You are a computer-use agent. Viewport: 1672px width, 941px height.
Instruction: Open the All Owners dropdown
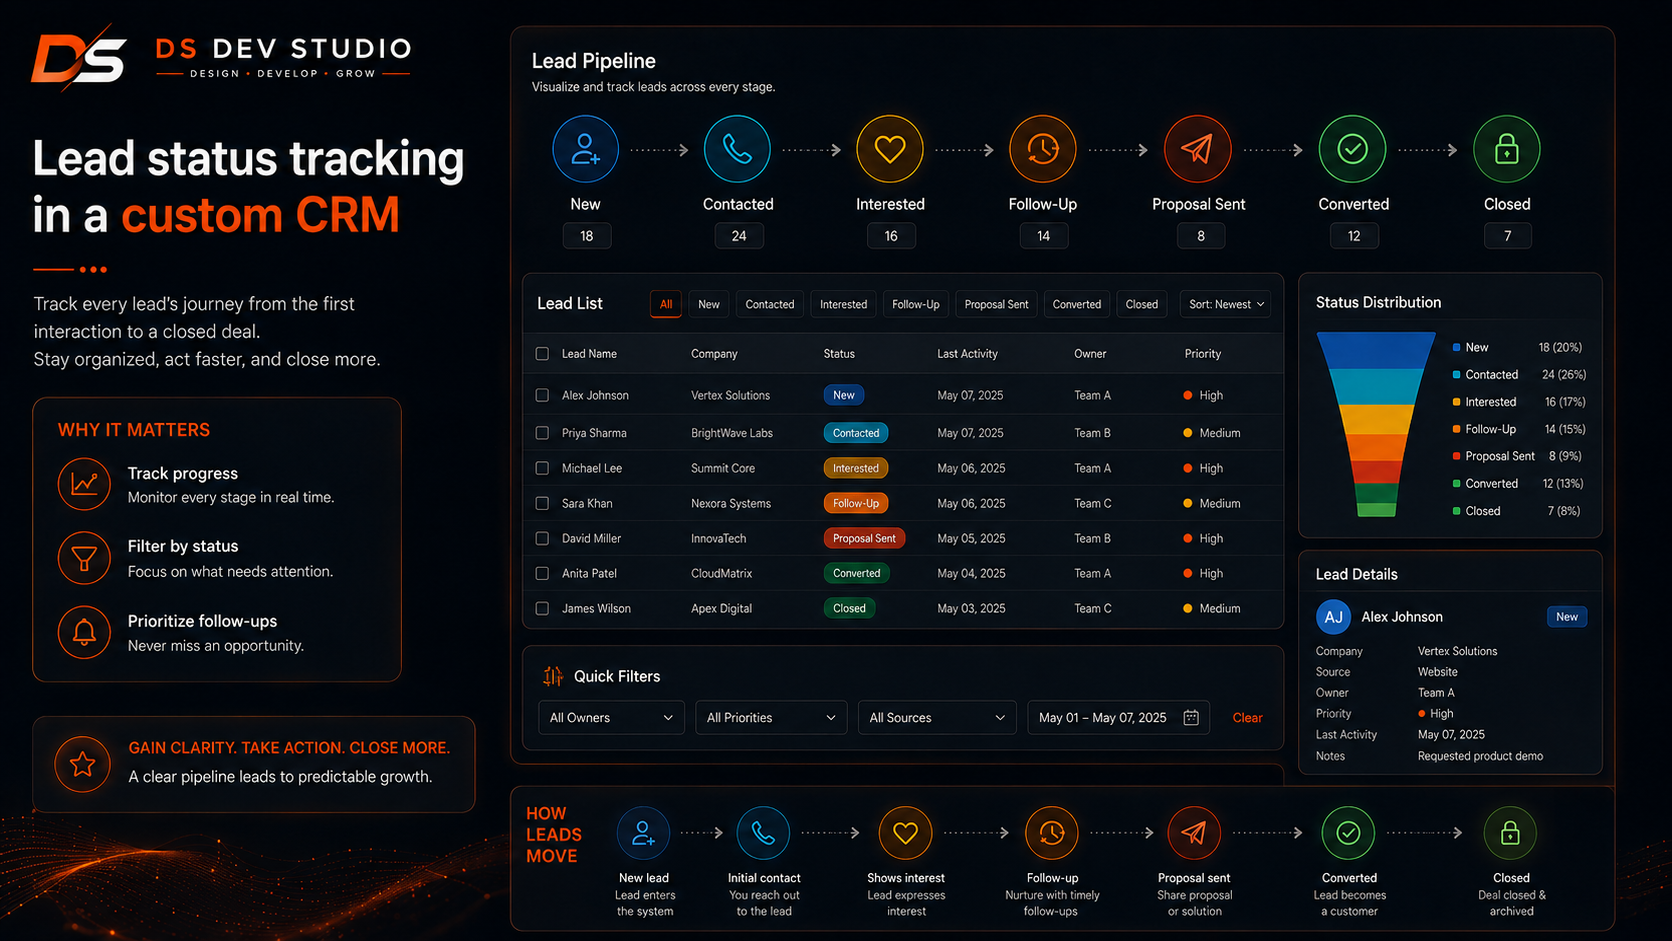point(611,717)
